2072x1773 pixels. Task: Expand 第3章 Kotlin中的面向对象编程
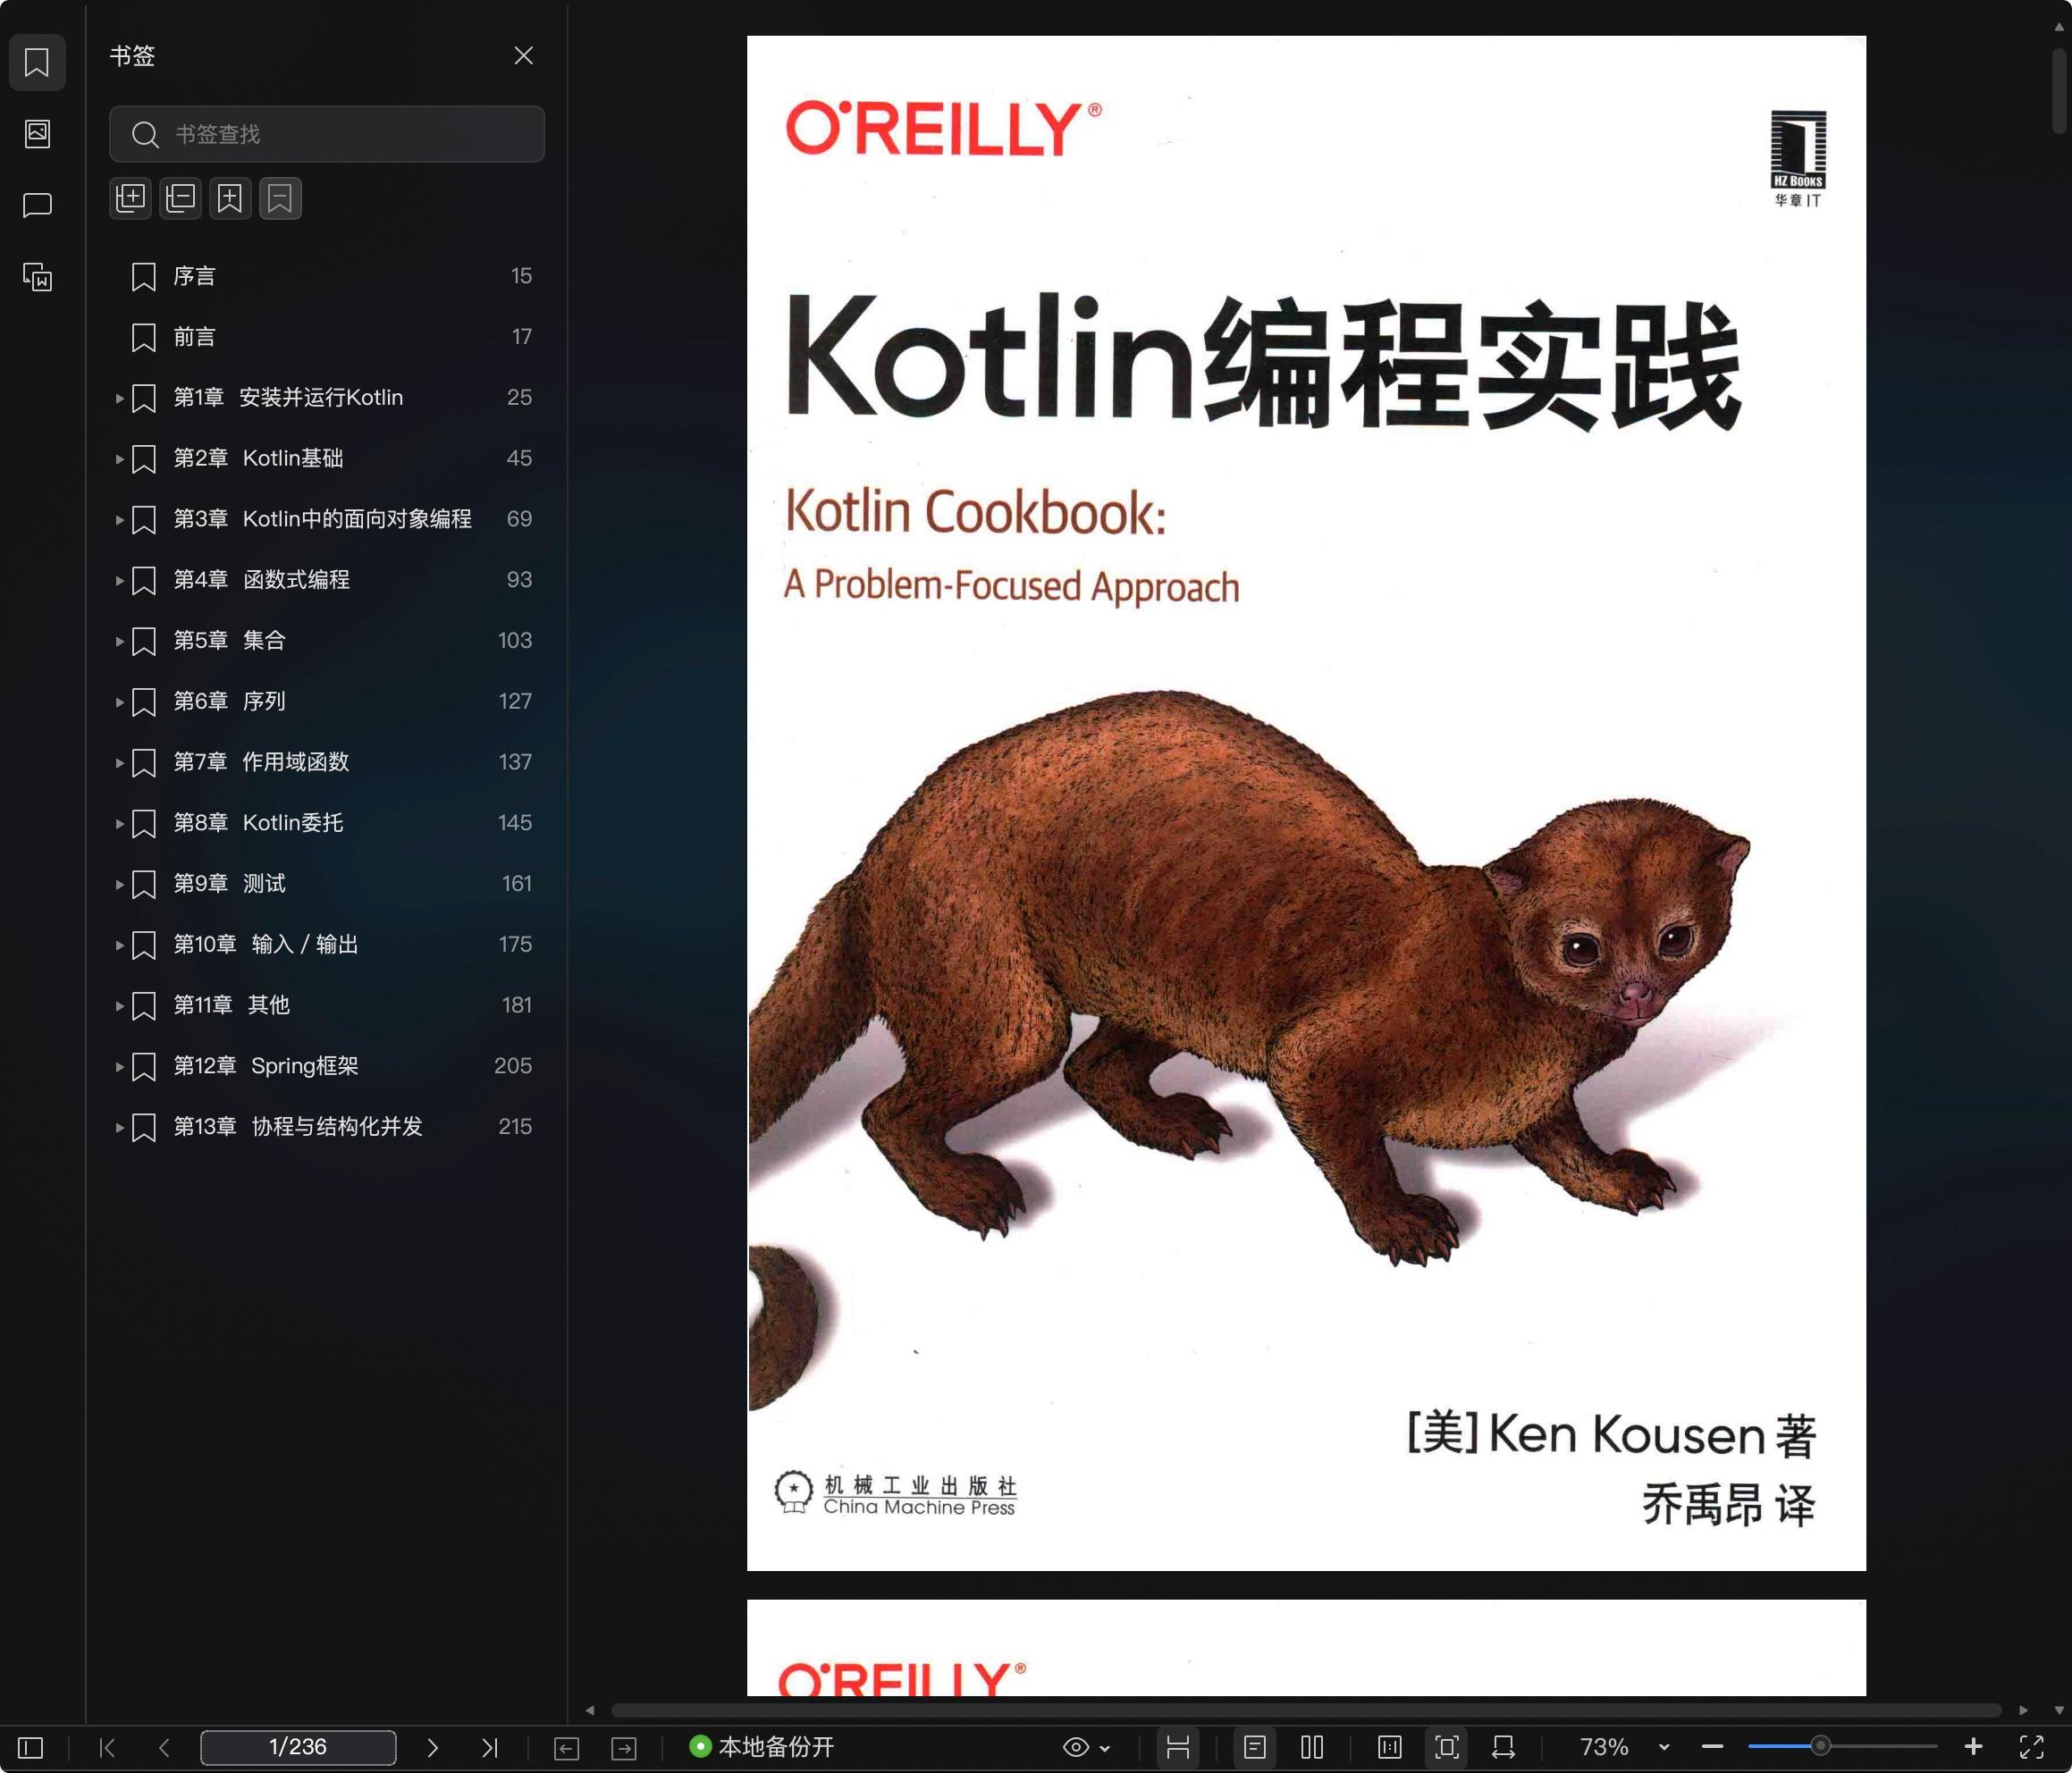click(119, 520)
